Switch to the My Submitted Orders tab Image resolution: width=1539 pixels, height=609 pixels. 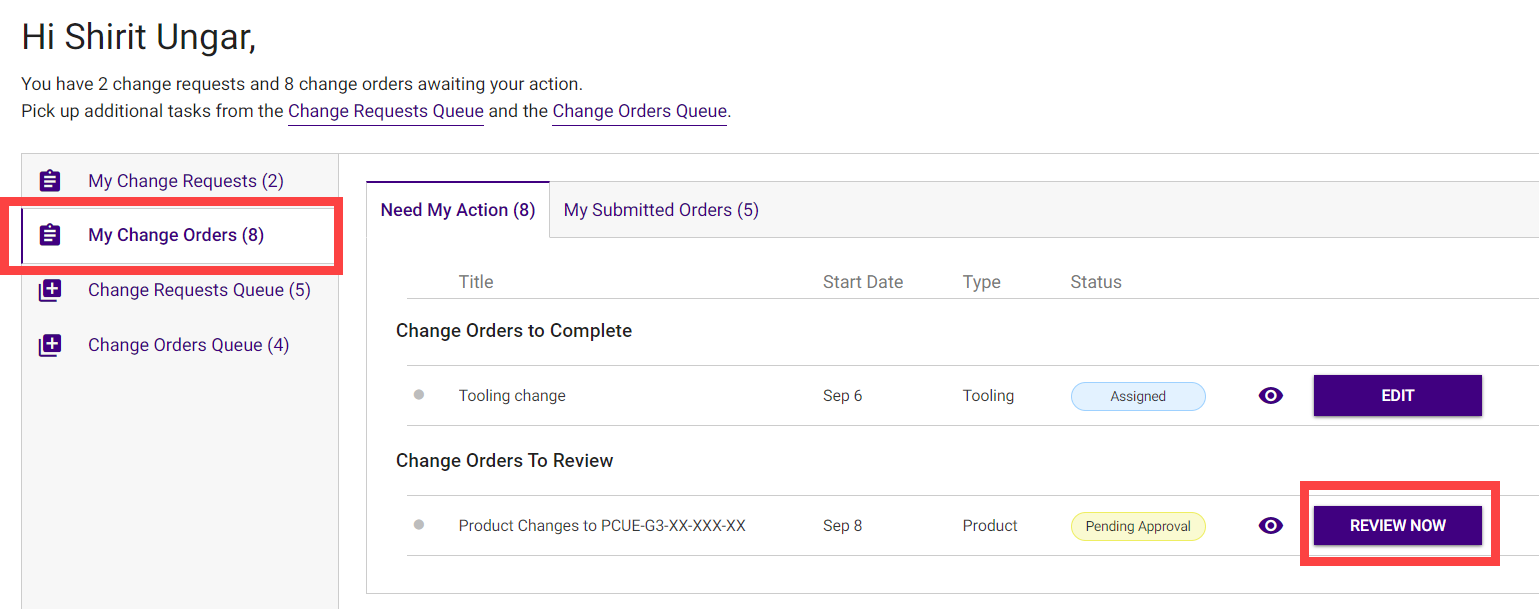(661, 210)
